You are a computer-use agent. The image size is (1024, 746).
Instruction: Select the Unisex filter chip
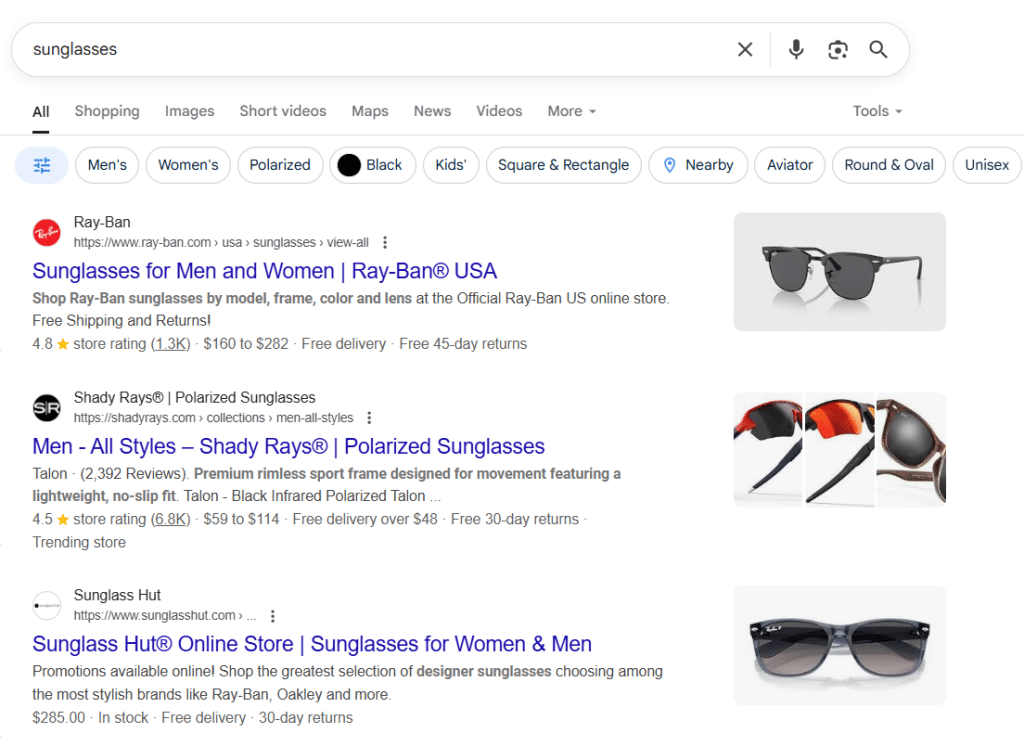coord(987,165)
